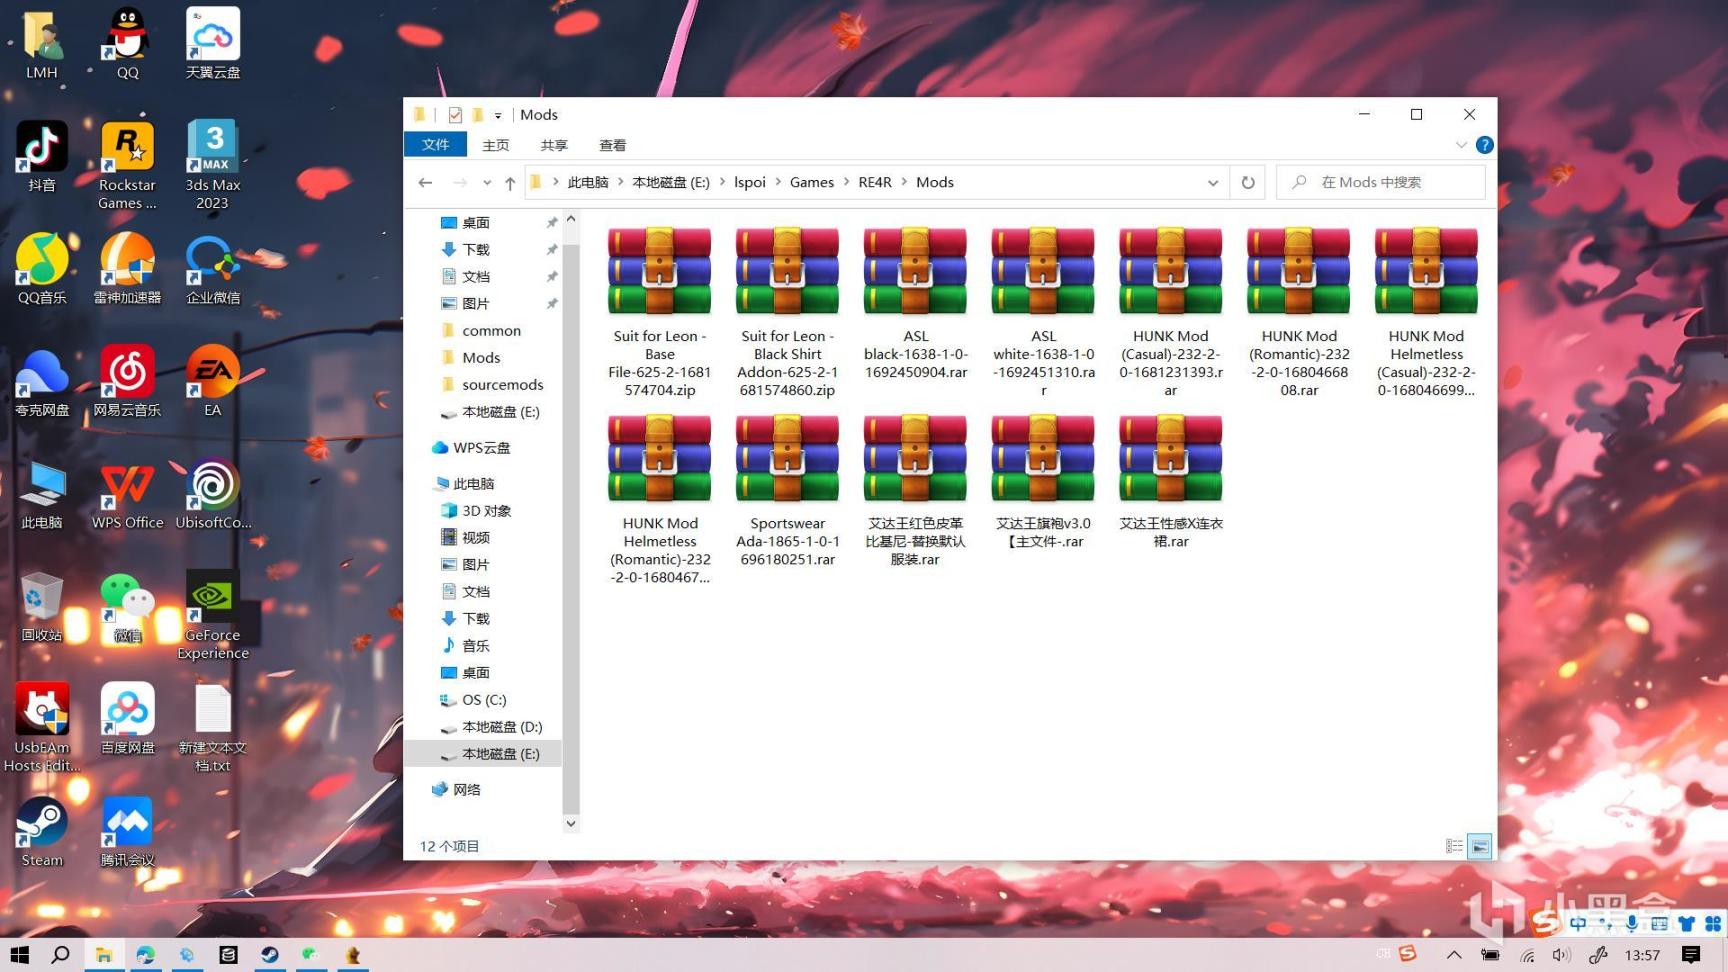Launch 3ds Max 2023 shortcut
The image size is (1728, 972).
(212, 165)
